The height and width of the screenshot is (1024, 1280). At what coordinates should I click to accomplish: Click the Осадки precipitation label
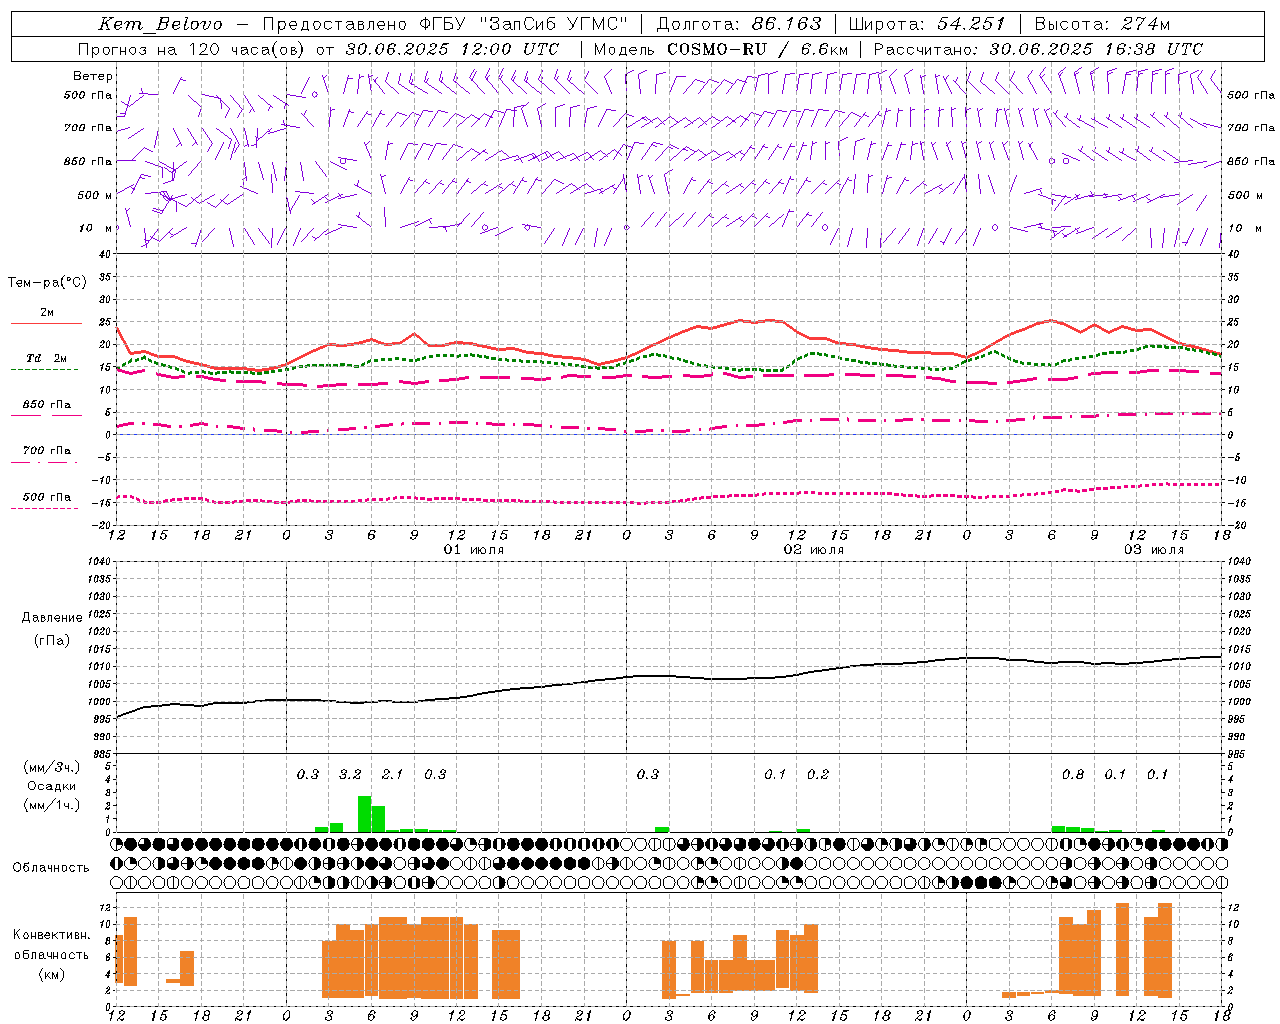[x=52, y=786]
